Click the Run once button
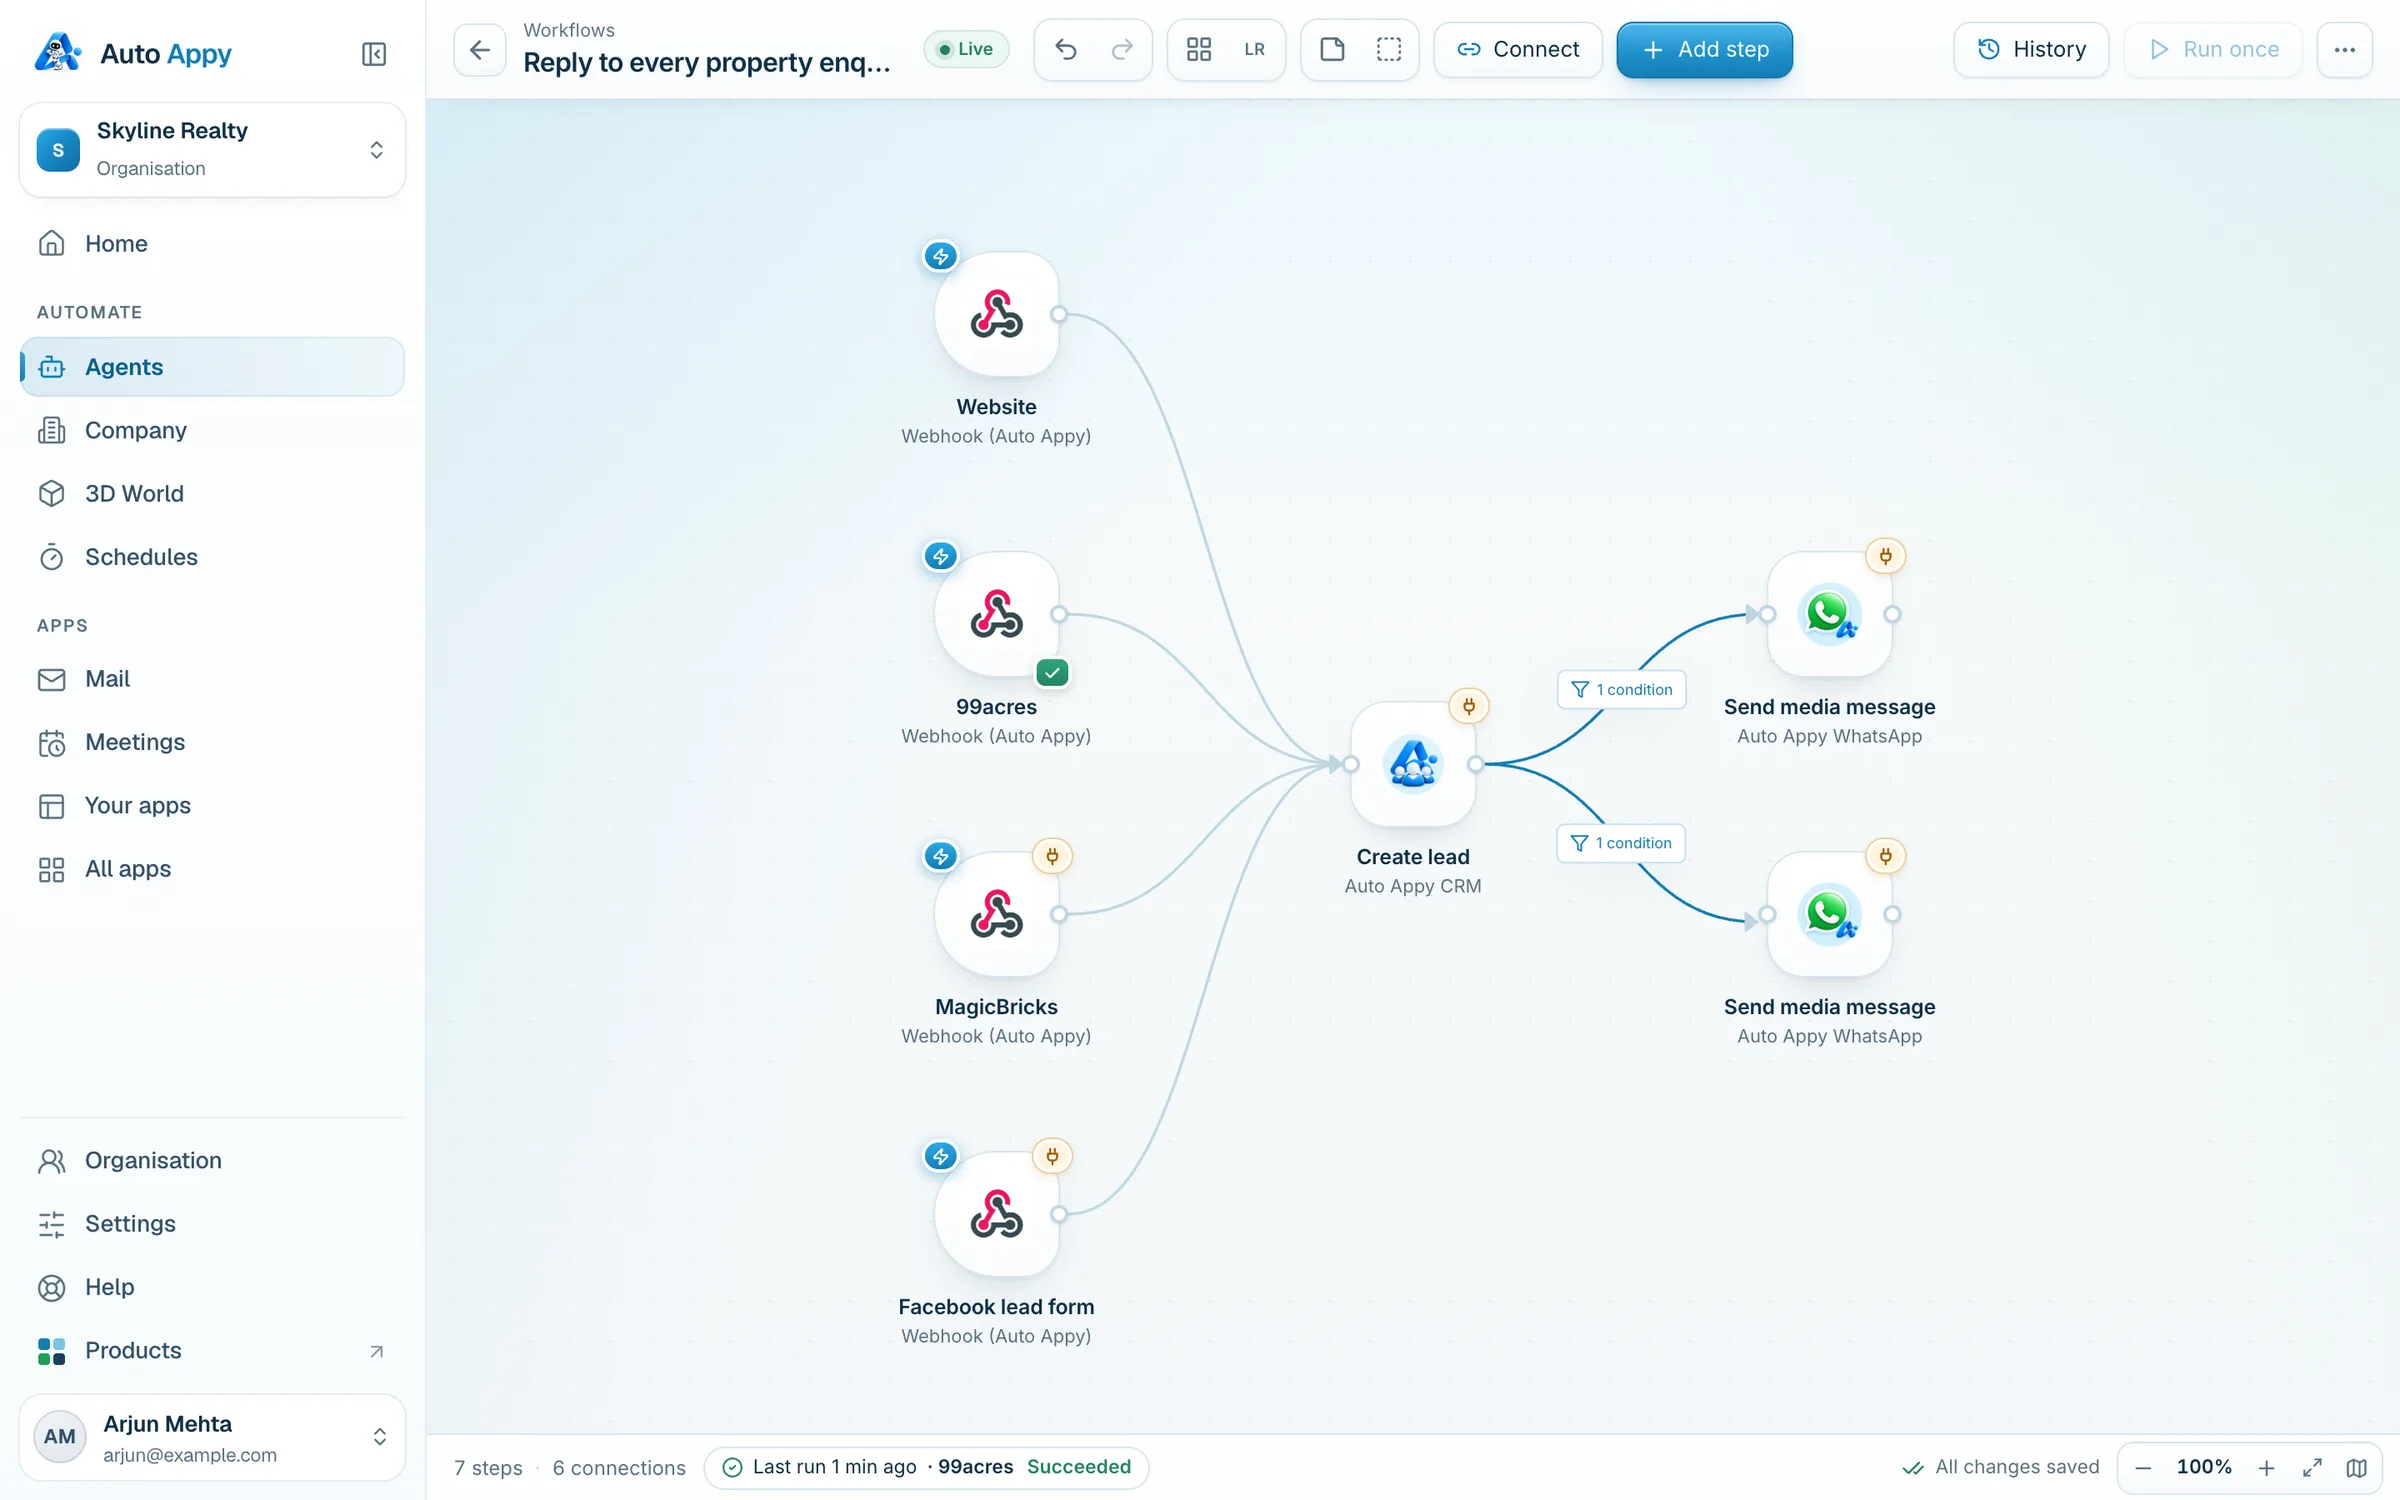Viewport: 2400px width, 1500px height. (x=2213, y=49)
